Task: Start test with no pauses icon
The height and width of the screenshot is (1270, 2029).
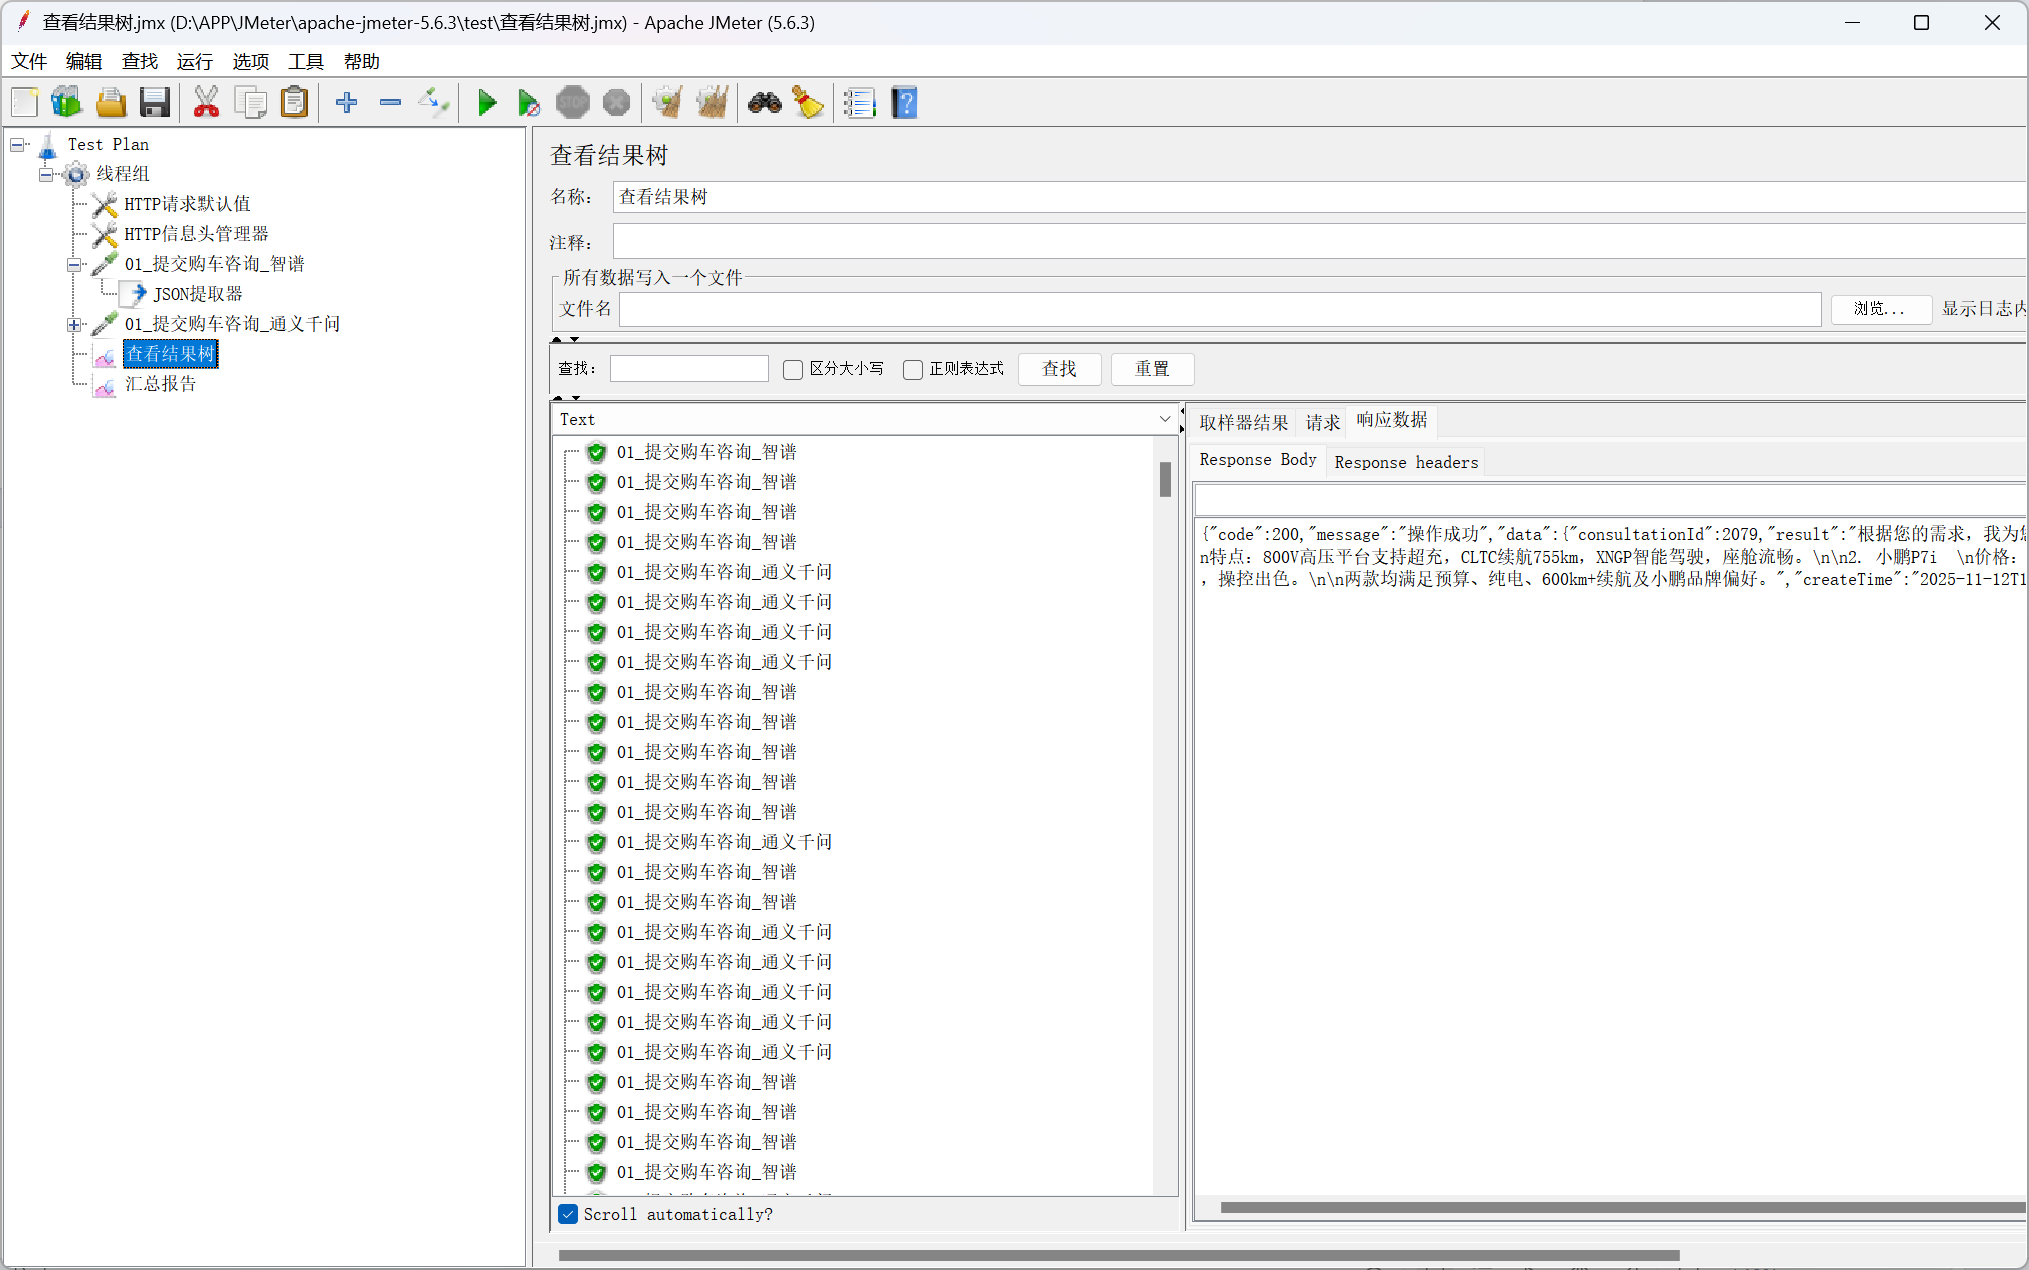Action: pyautogui.click(x=529, y=102)
